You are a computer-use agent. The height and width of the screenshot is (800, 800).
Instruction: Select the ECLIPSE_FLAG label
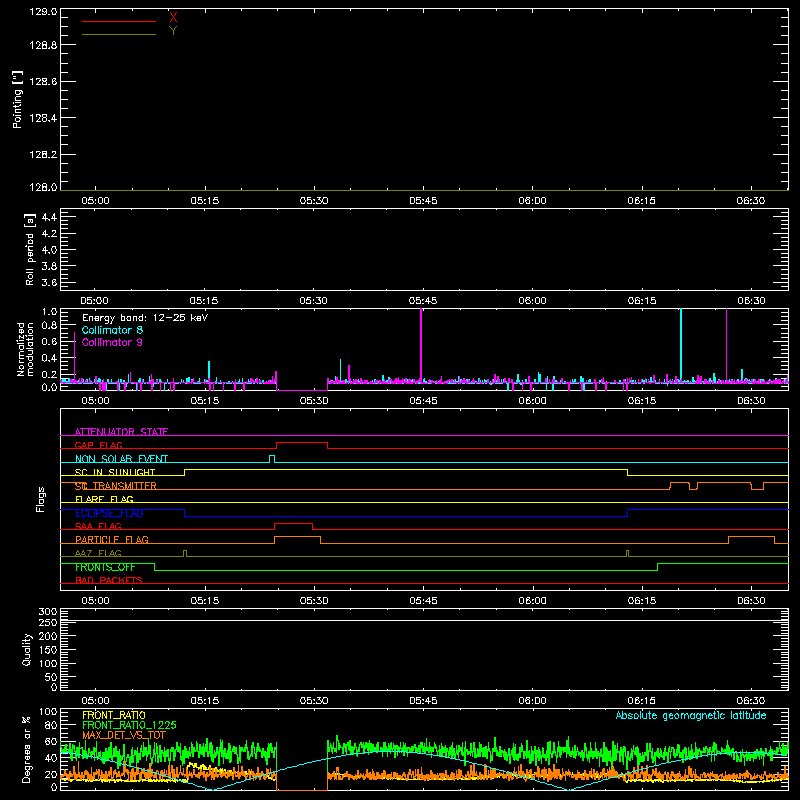click(109, 513)
